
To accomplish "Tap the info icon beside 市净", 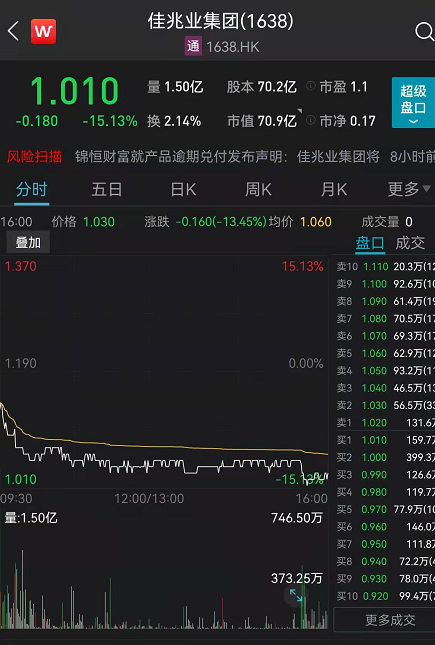I will pyautogui.click(x=311, y=120).
